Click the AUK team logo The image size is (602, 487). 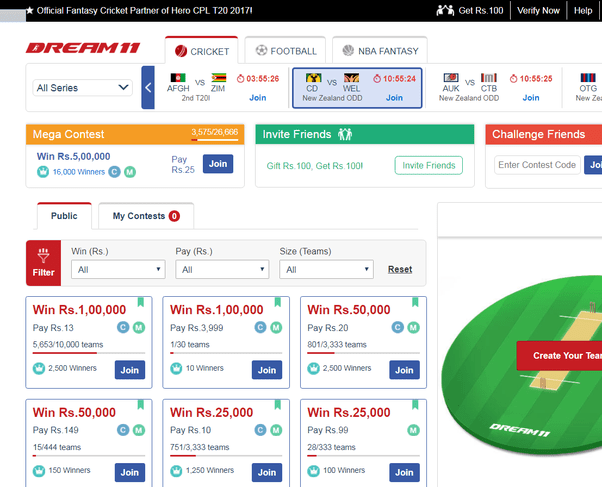pos(451,78)
